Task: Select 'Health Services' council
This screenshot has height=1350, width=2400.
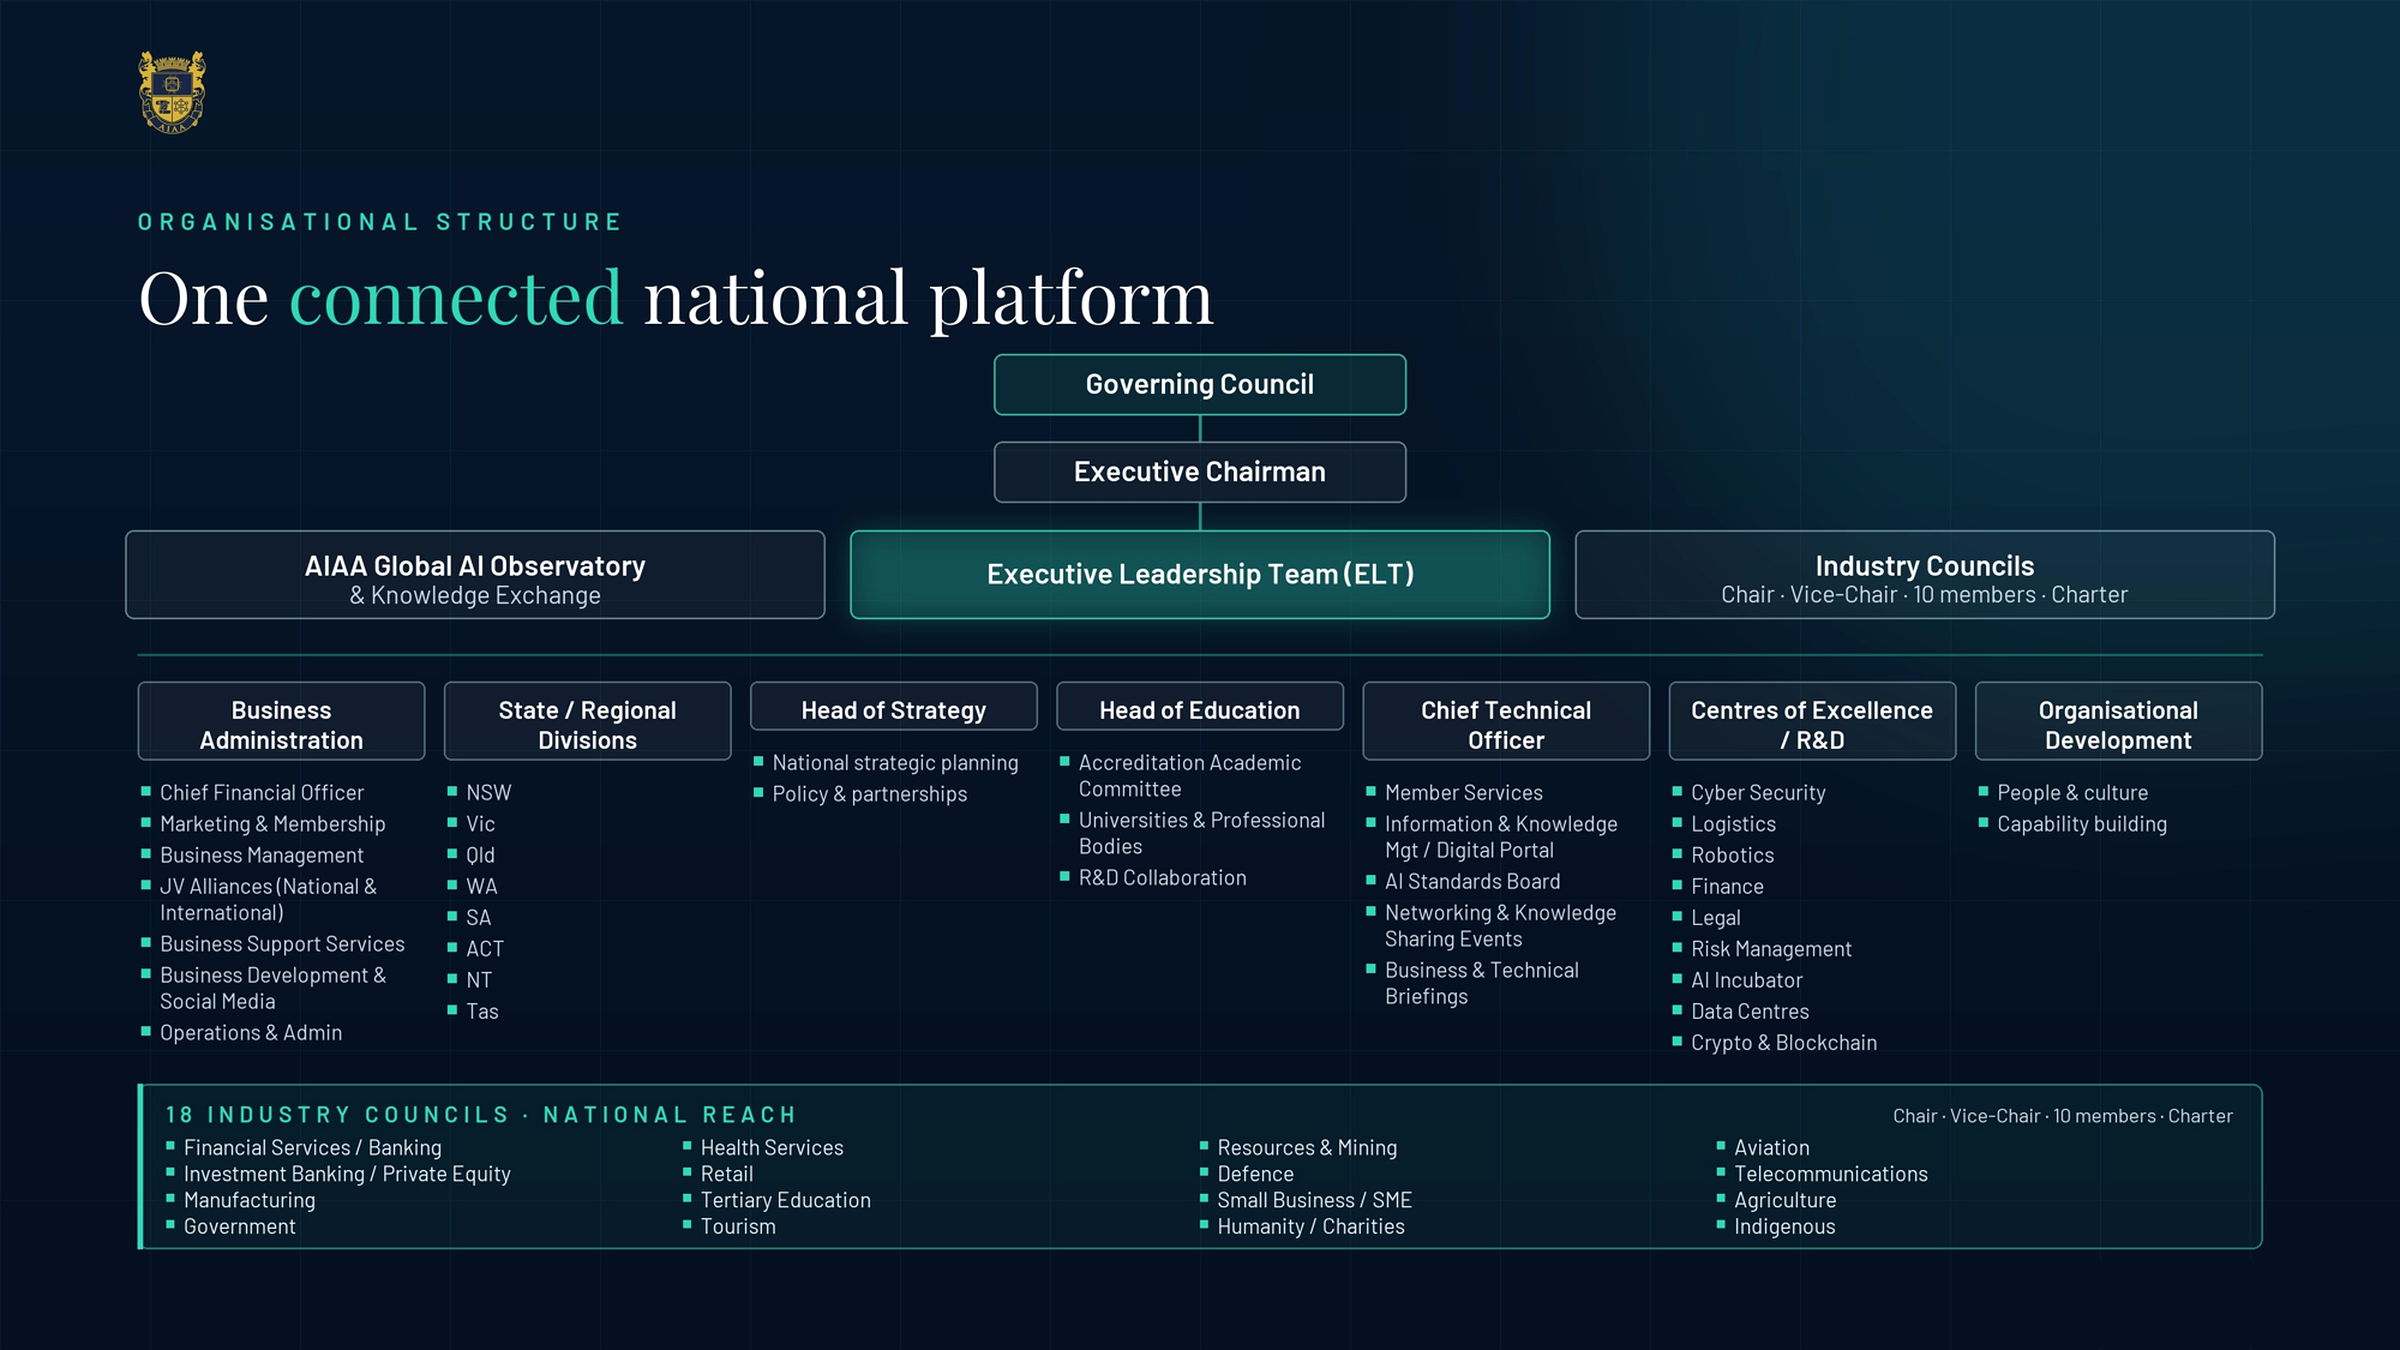Action: pyautogui.click(x=772, y=1148)
